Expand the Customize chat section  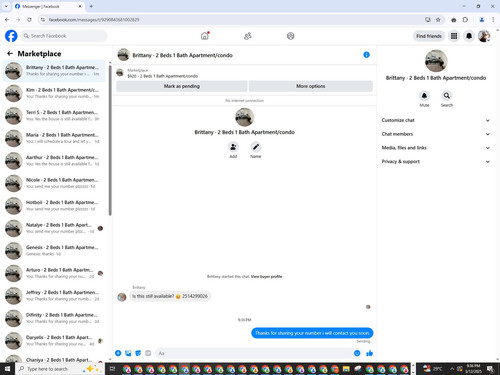436,120
